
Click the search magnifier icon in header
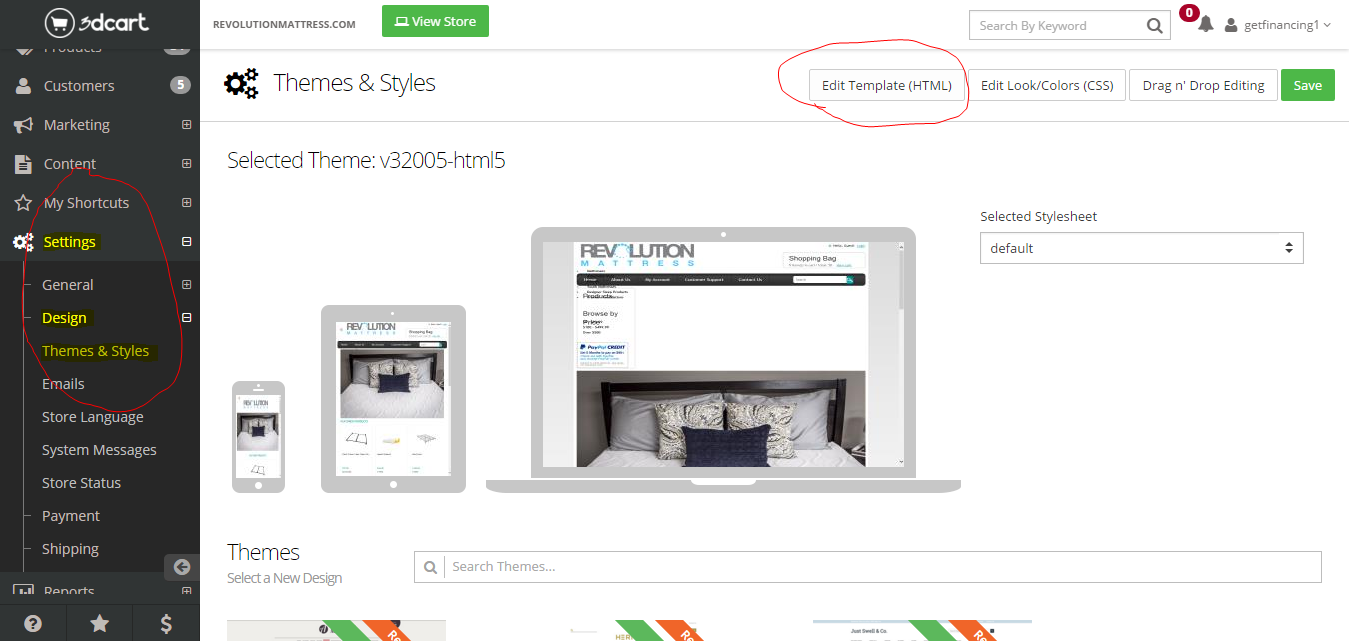(x=1154, y=26)
